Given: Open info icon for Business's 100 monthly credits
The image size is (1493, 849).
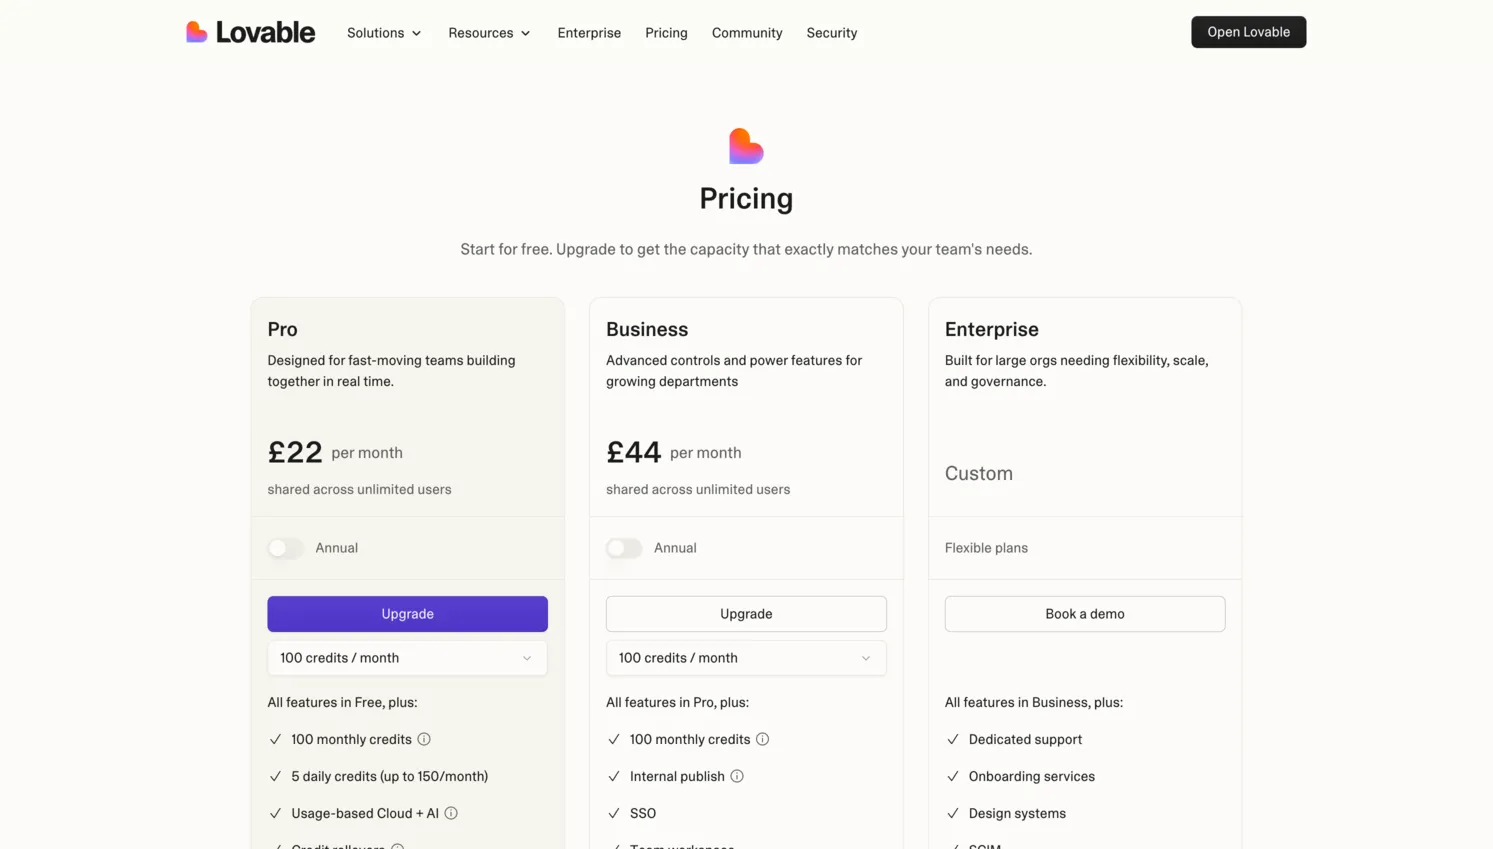Looking at the screenshot, I should (x=763, y=739).
